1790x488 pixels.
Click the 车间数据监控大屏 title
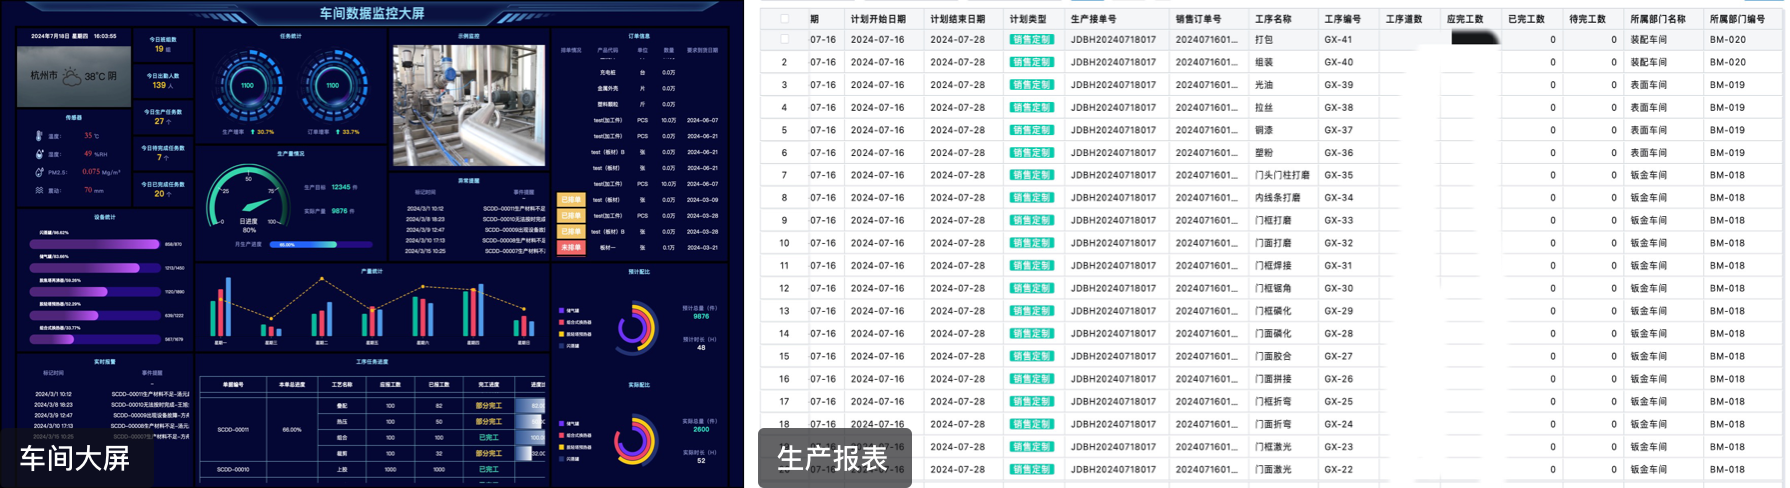372,13
